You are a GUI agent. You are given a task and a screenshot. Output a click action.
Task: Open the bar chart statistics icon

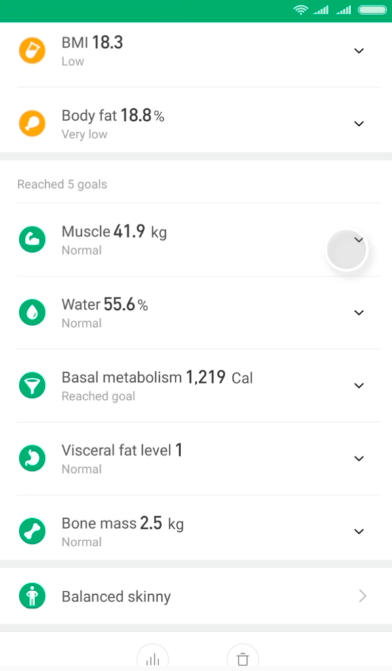(x=153, y=658)
